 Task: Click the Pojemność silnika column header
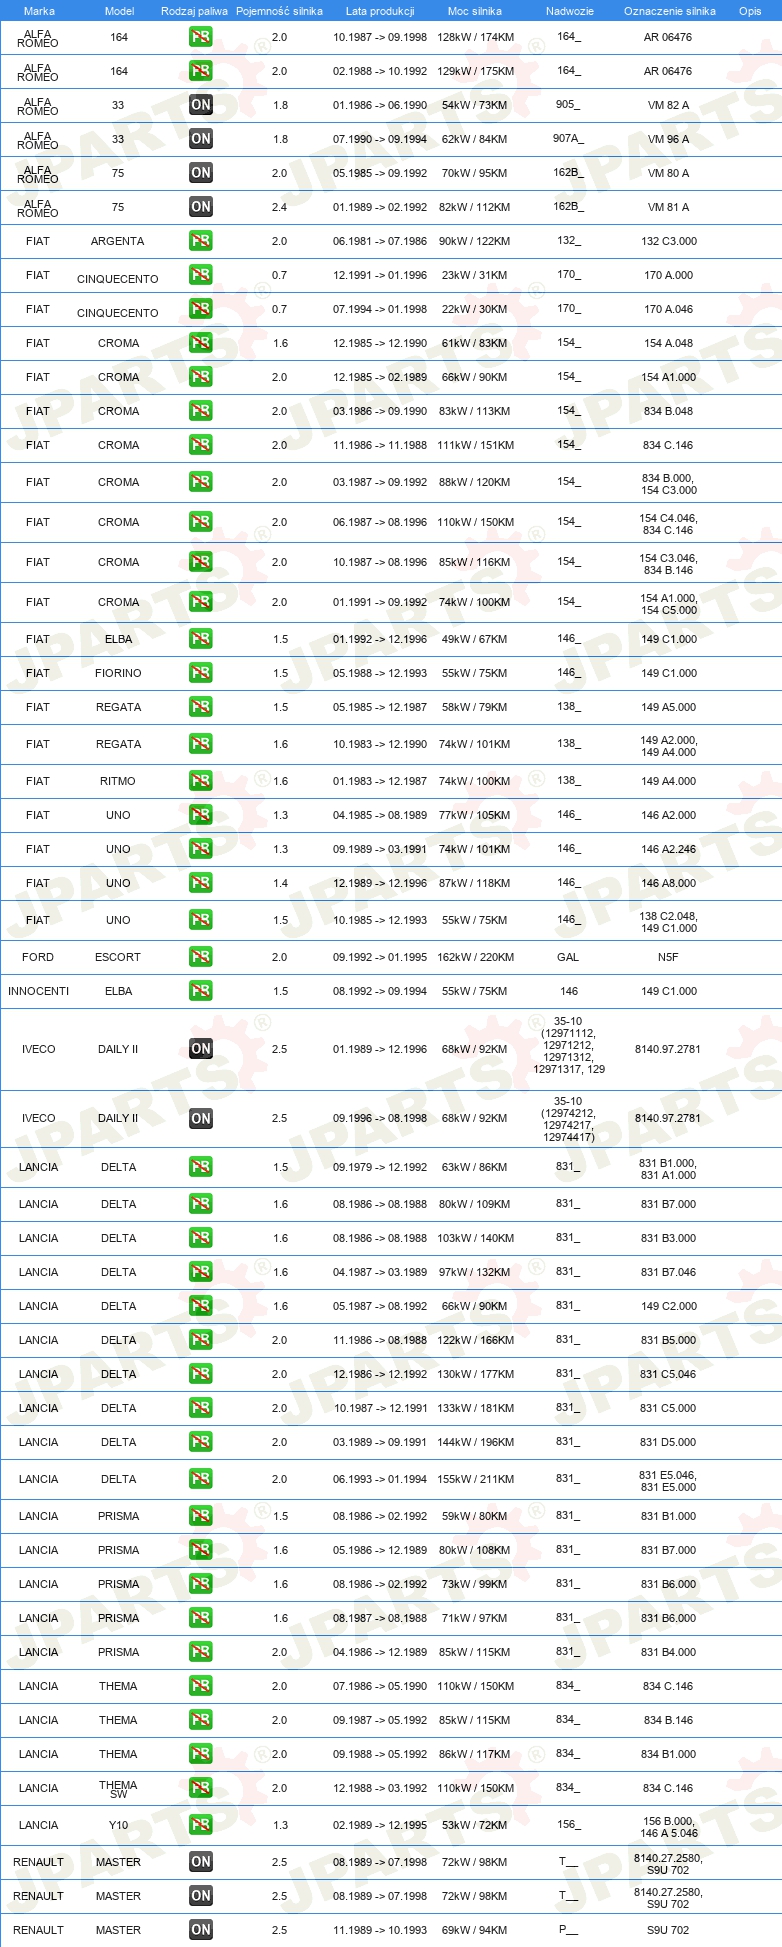(279, 11)
